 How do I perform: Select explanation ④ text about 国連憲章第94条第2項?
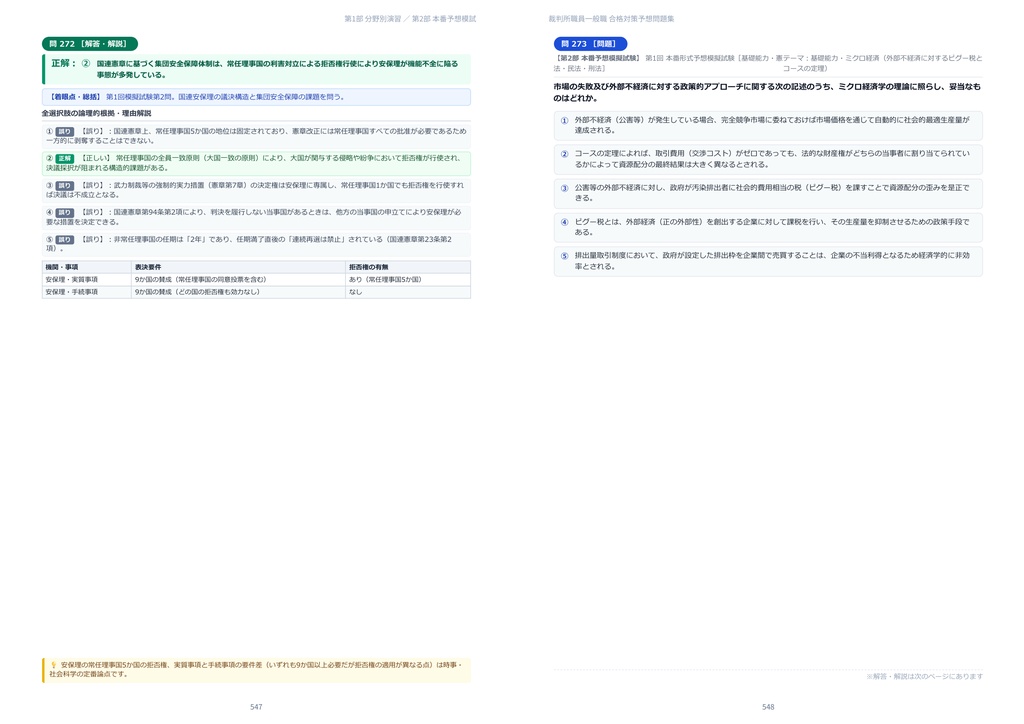[256, 217]
